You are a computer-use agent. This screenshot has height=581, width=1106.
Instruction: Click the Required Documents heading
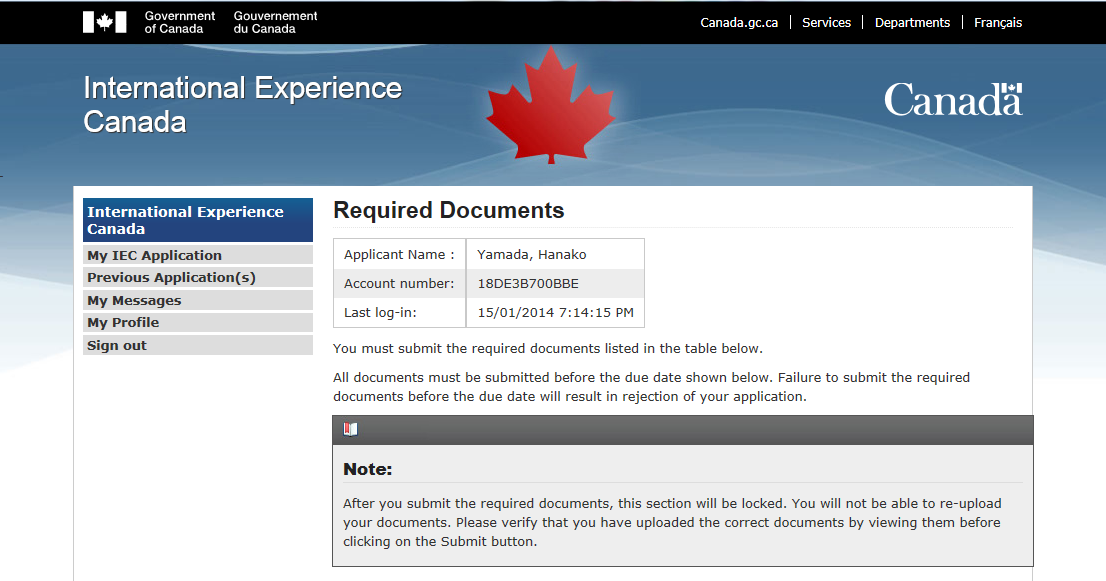coord(449,210)
